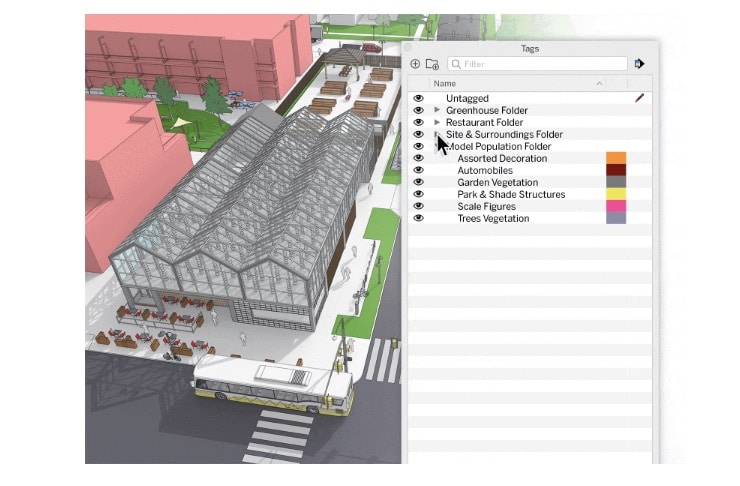Open pink swatch for Scale Figures
Viewport: 740px width, 486px height.
click(616, 206)
